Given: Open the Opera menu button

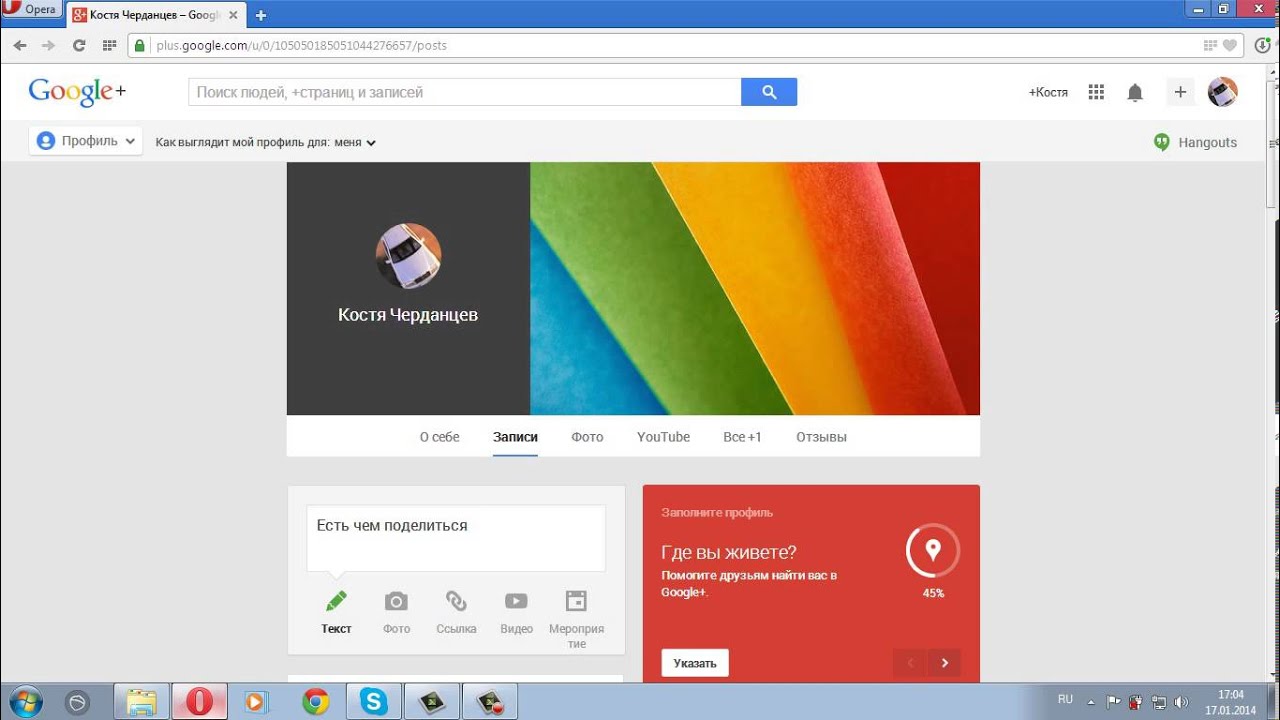Looking at the screenshot, I should tap(30, 9).
